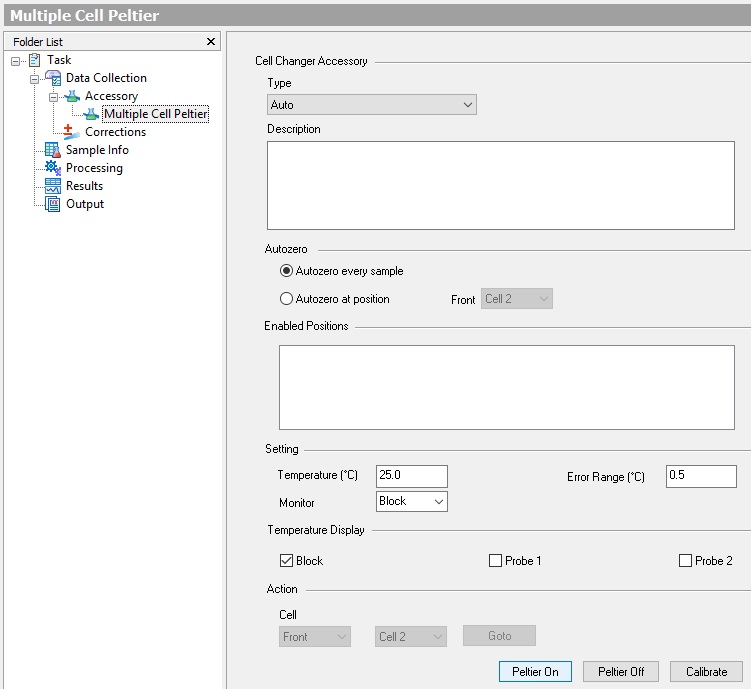Viewport: 751px width, 689px height.
Task: Click the Results chart icon
Action: [x=53, y=186]
